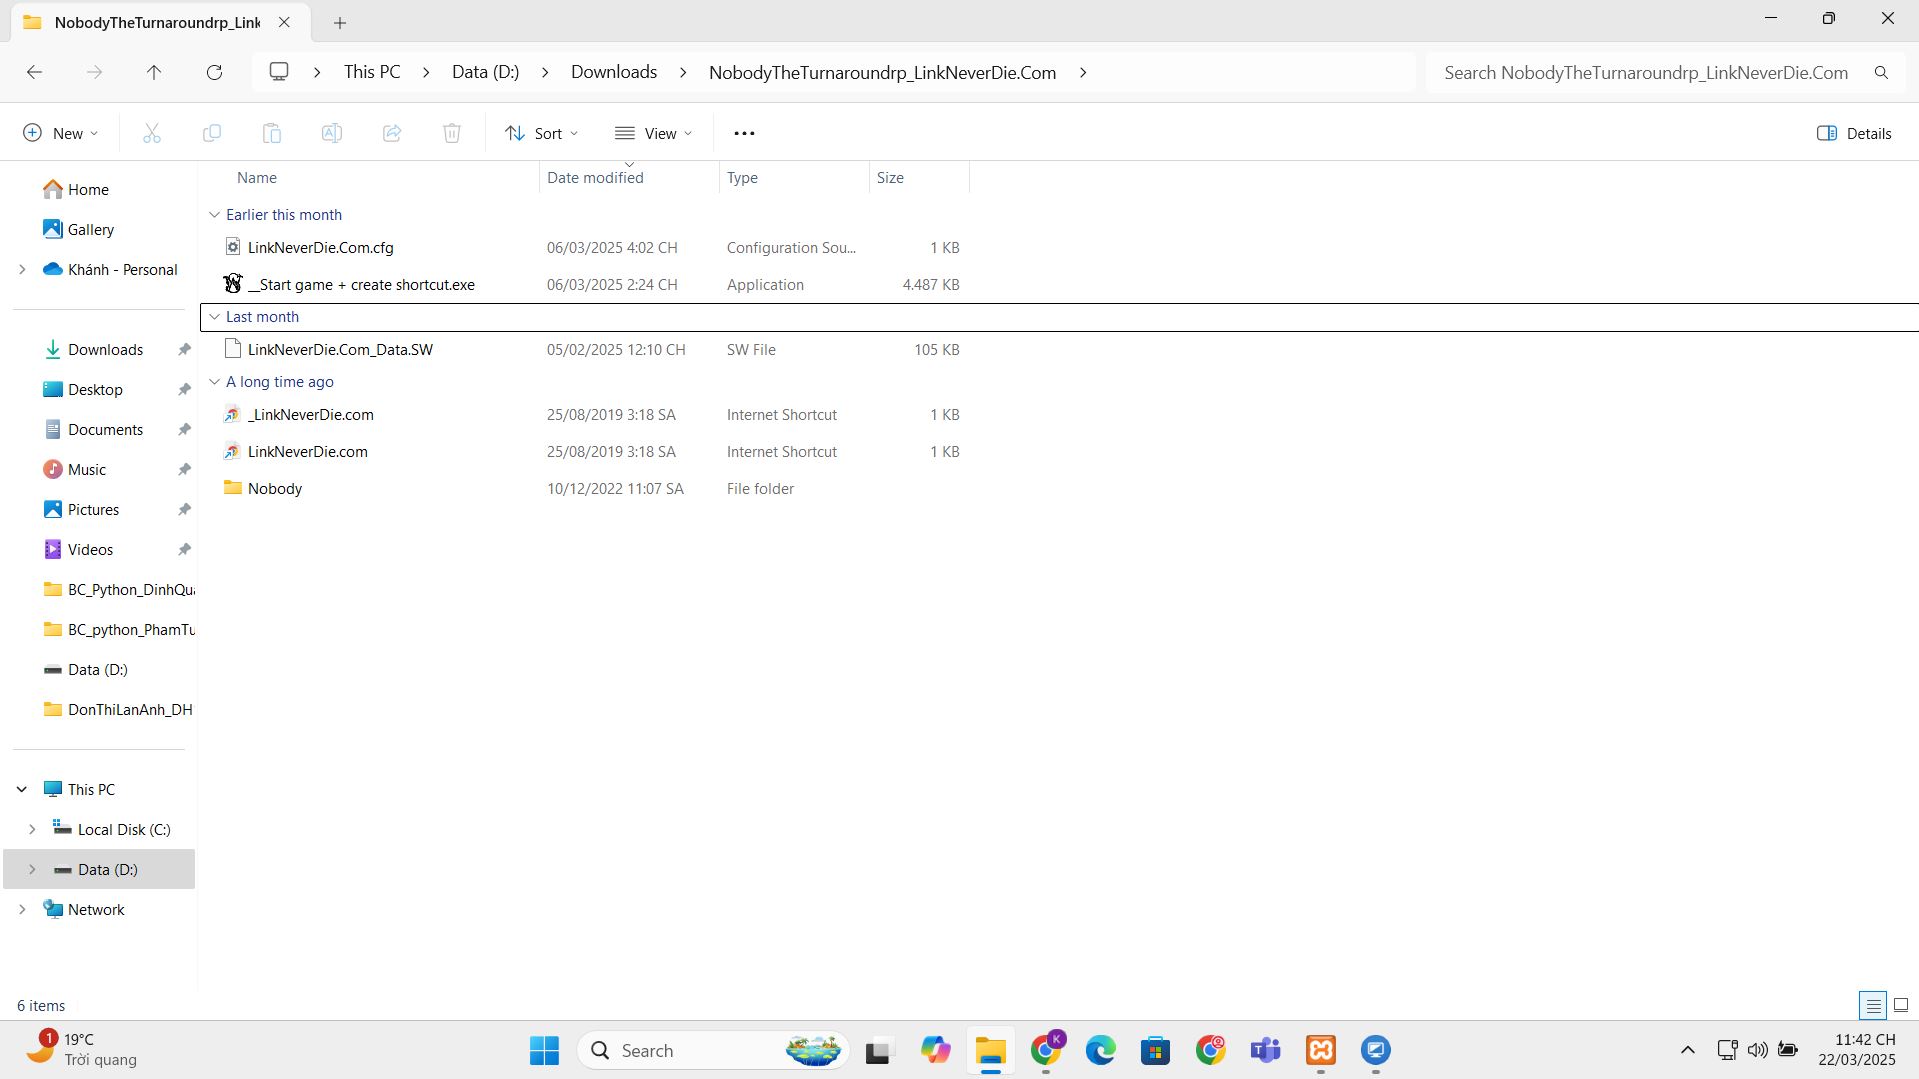1919x1079 pixels.
Task: Click the Back navigation arrow
Action: [34, 72]
